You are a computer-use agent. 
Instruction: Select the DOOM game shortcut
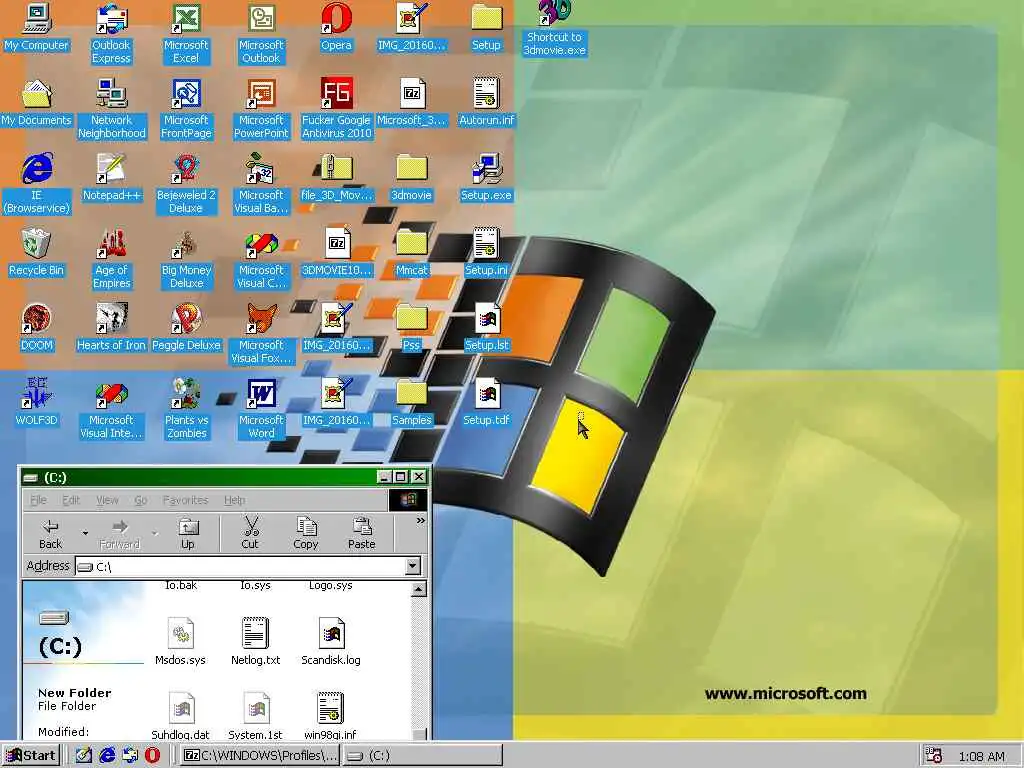click(x=37, y=327)
